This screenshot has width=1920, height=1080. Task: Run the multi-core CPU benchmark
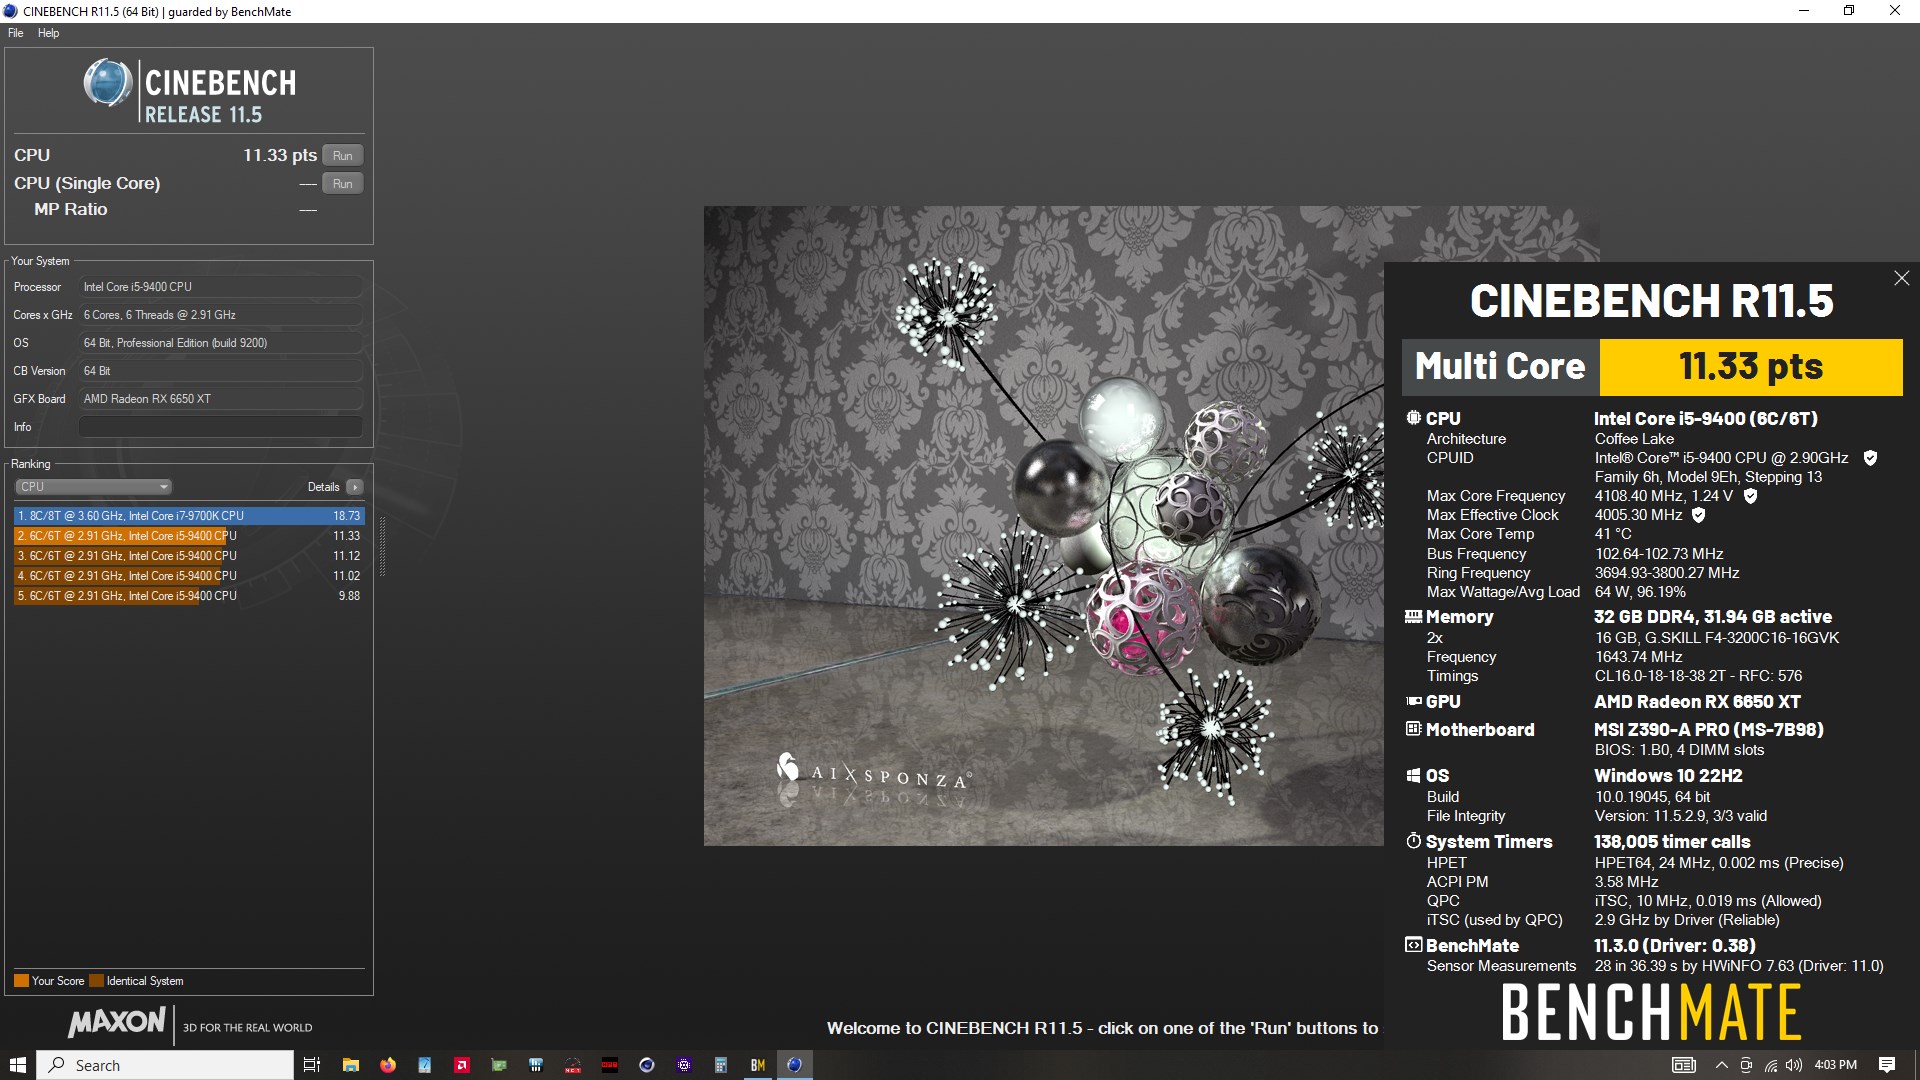click(342, 155)
